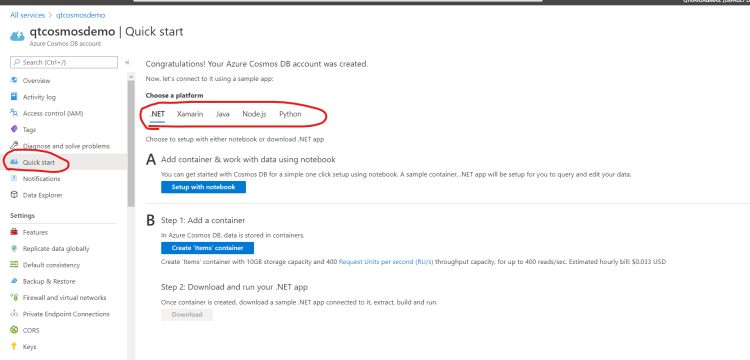750x360 pixels.
Task: Click the yellow Keys icon
Action: (x=14, y=347)
